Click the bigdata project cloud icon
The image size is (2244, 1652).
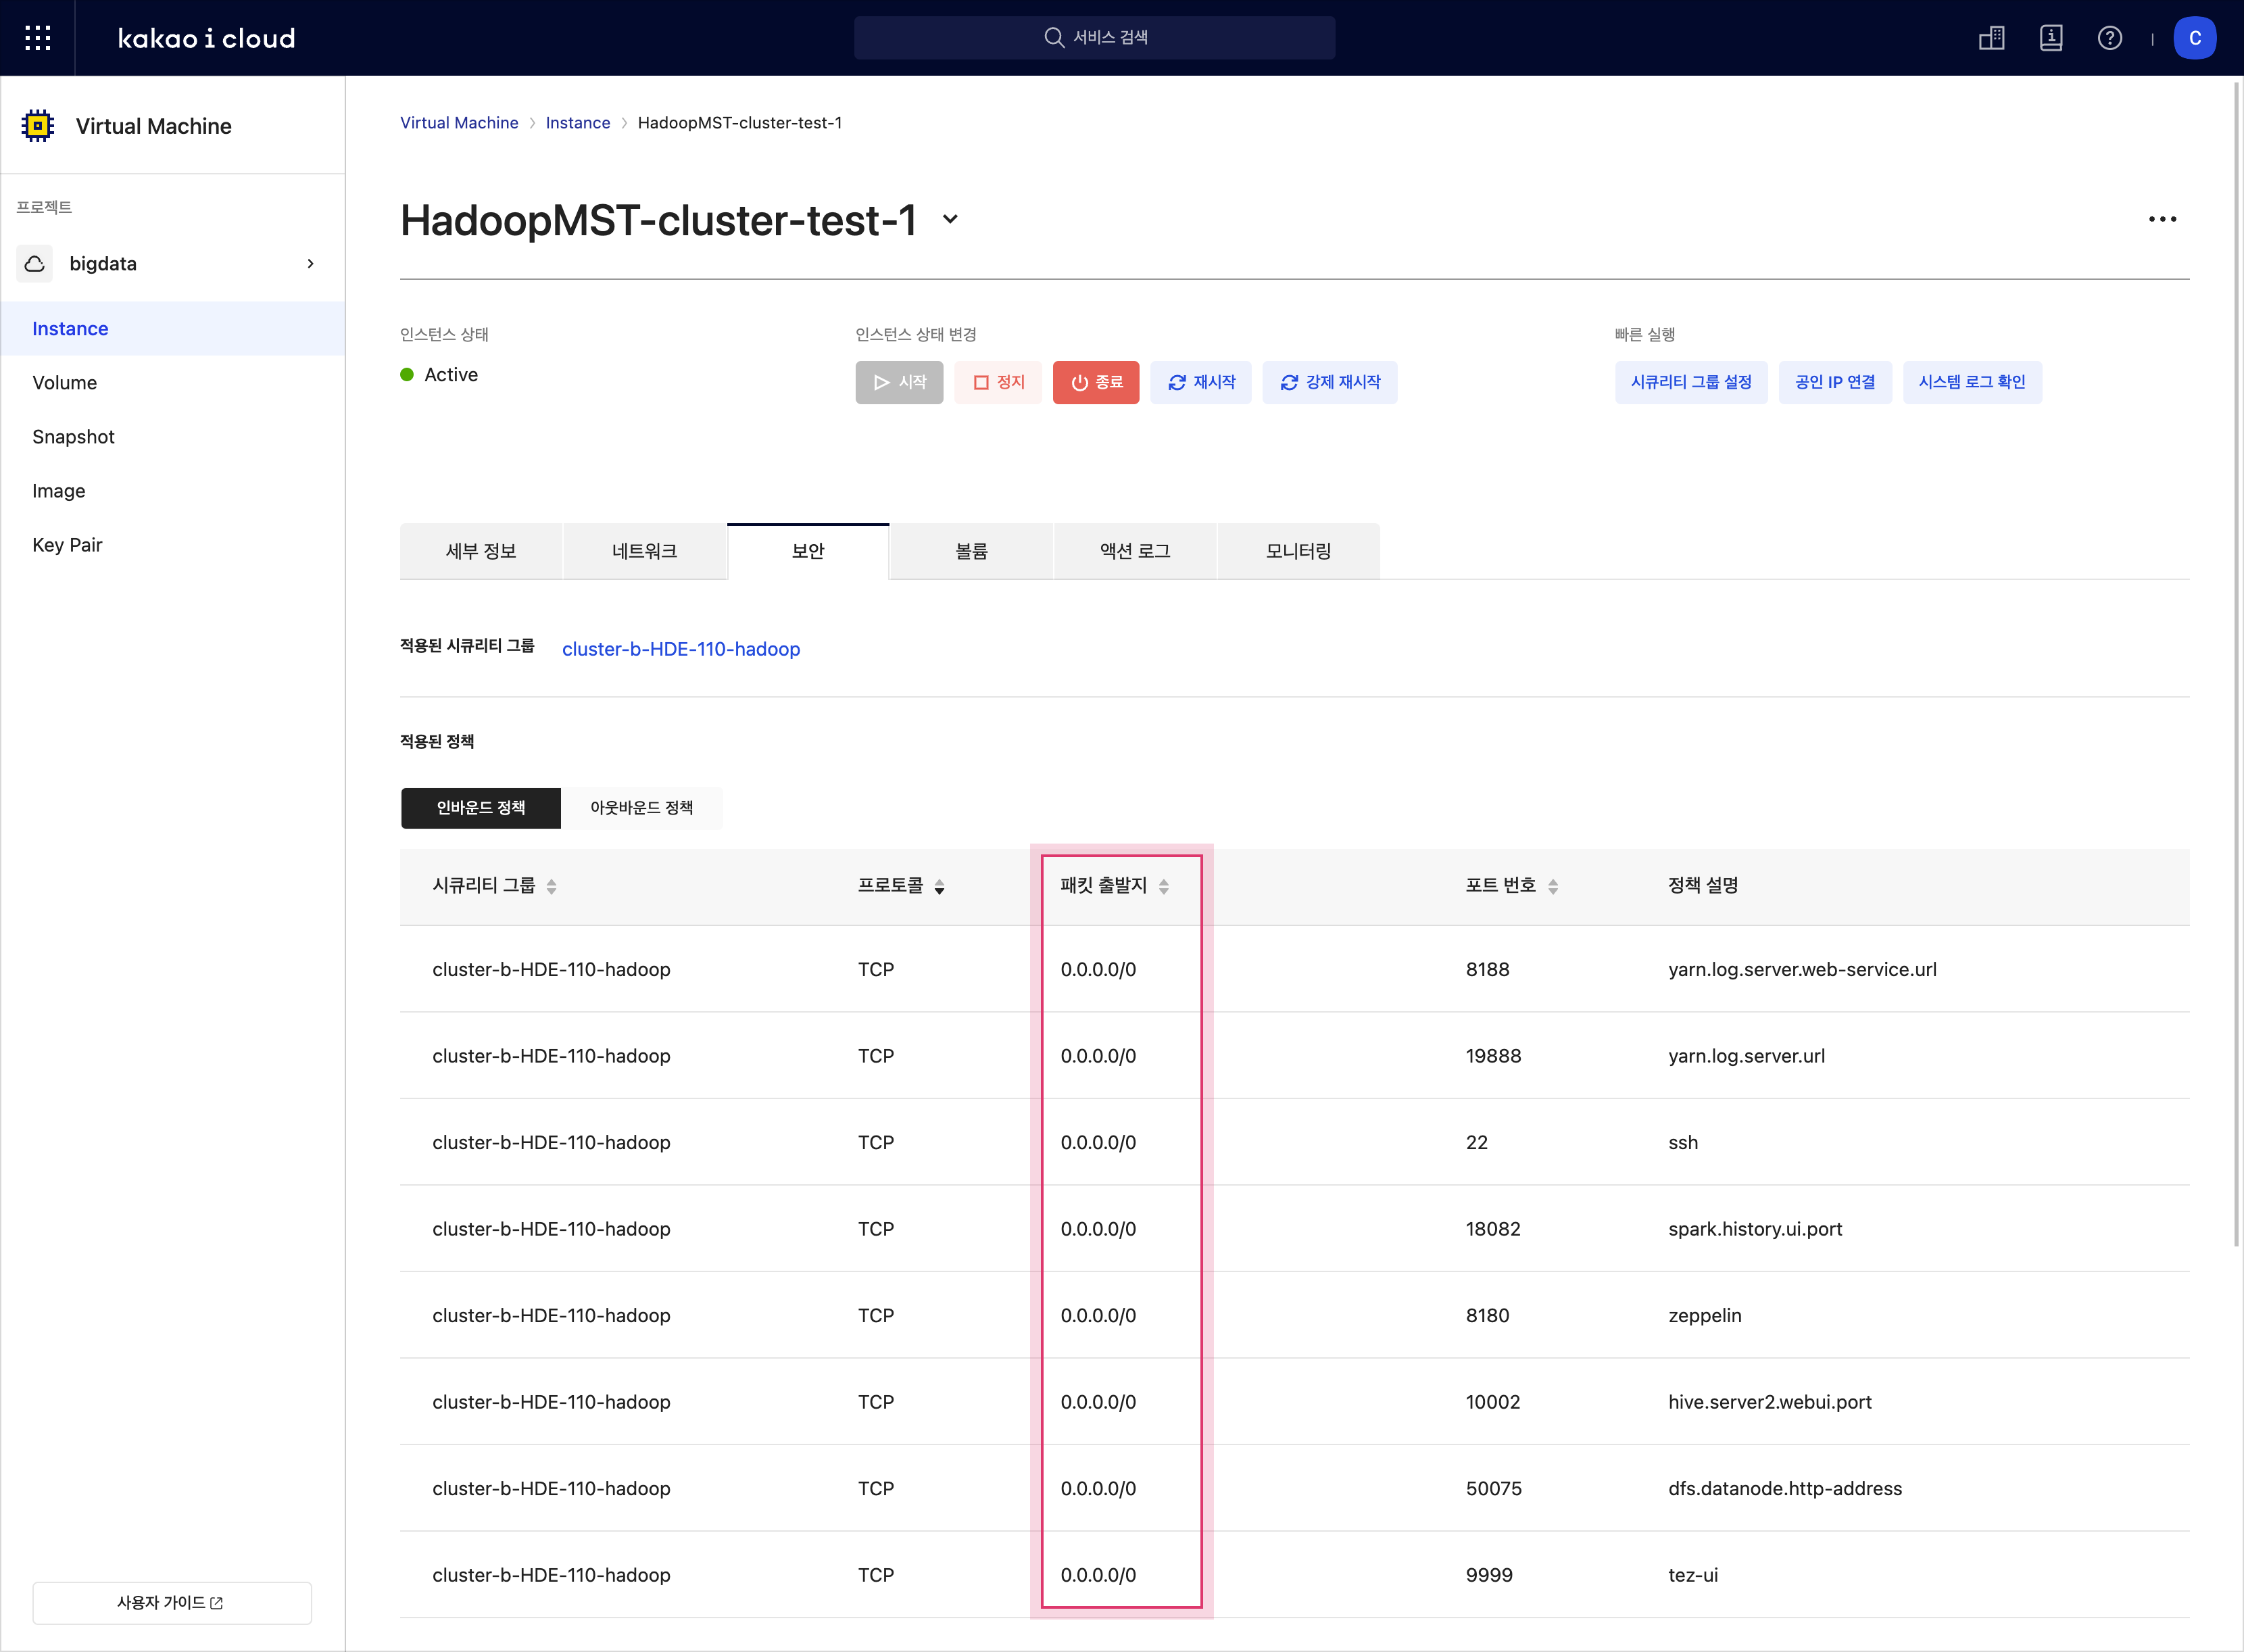[35, 264]
